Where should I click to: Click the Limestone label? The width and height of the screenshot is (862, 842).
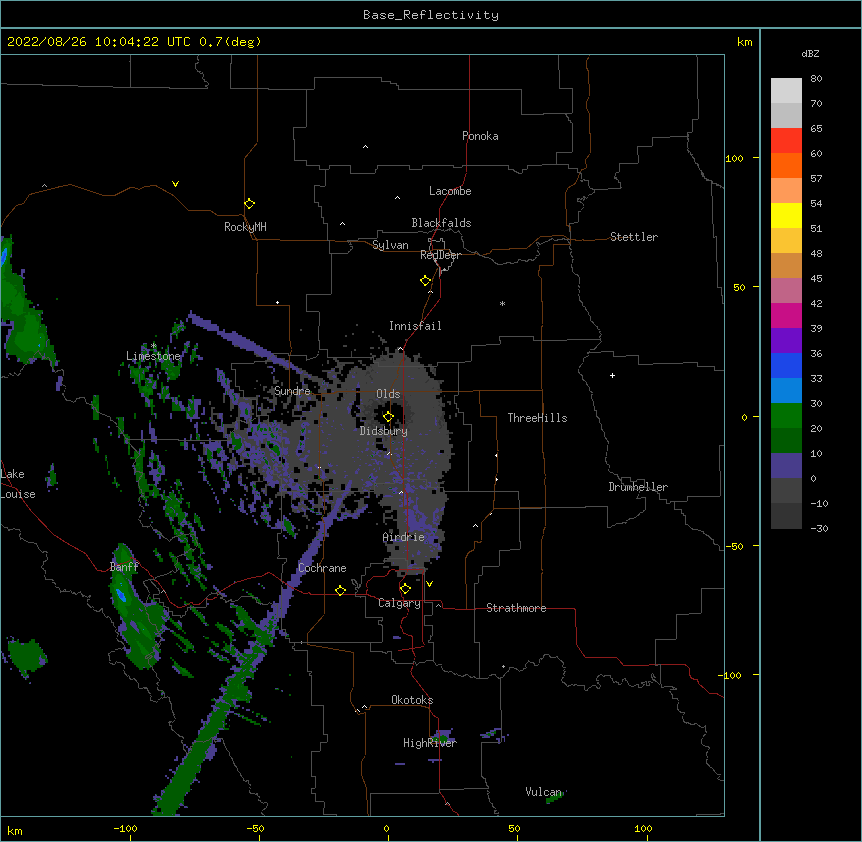point(153,356)
